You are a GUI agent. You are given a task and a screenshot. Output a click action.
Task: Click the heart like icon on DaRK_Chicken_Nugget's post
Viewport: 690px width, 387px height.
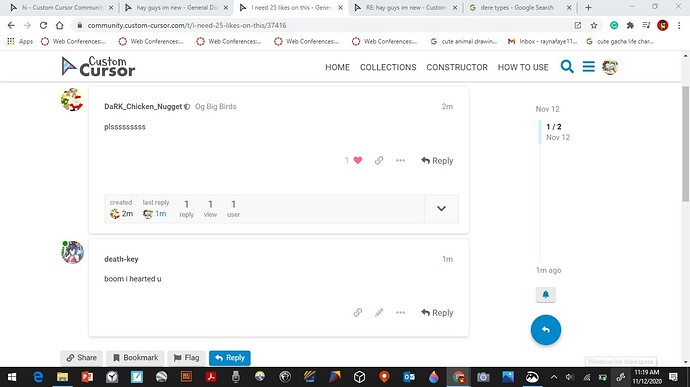tap(358, 160)
